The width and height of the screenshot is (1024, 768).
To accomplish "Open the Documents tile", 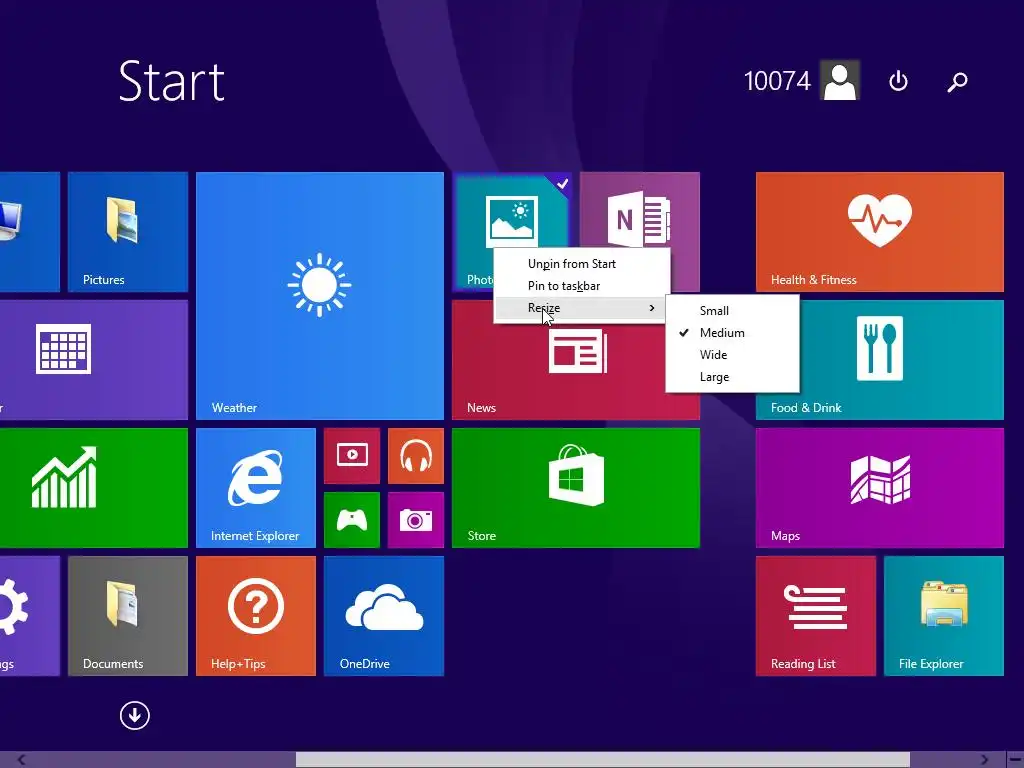I will click(128, 616).
